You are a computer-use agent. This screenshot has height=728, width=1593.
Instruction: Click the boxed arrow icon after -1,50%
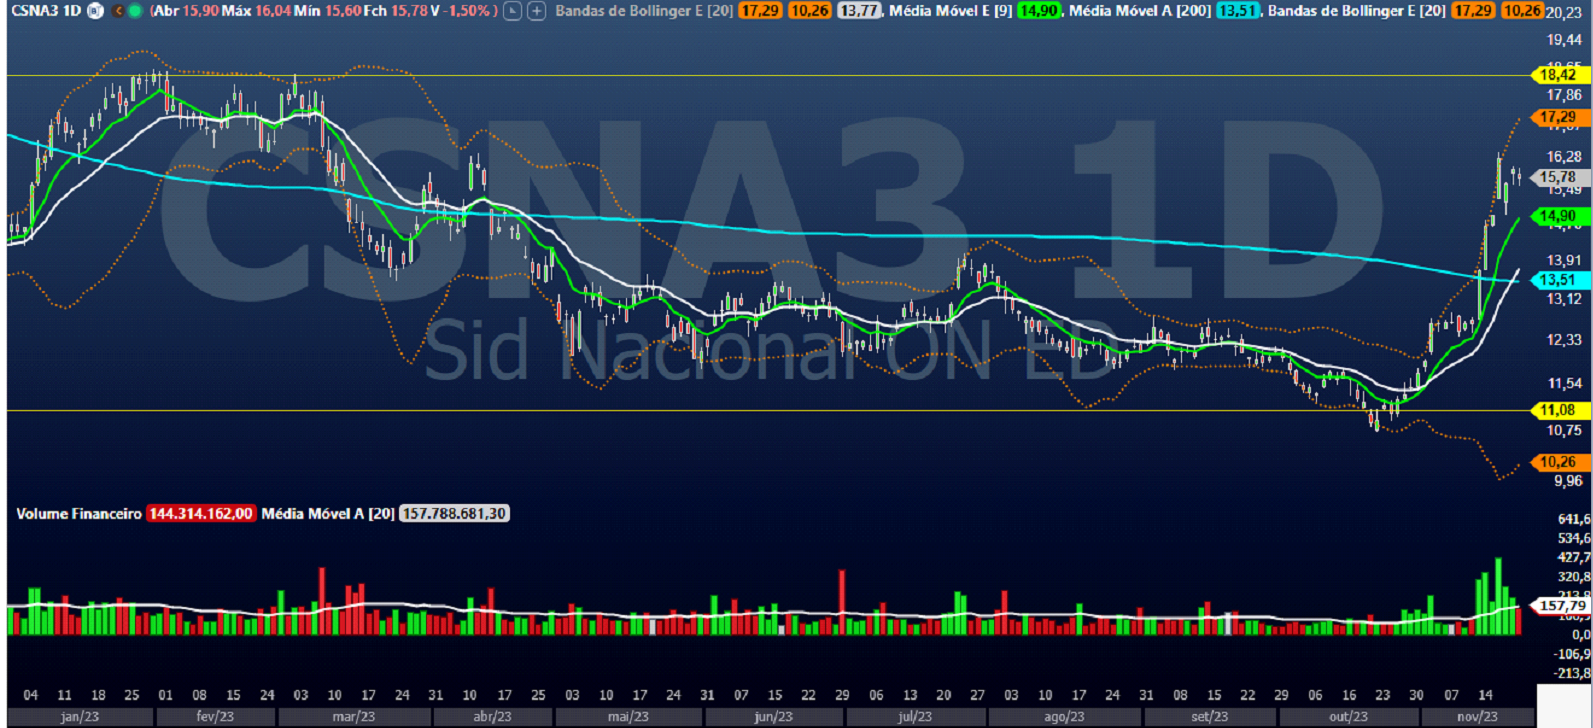click(x=512, y=11)
